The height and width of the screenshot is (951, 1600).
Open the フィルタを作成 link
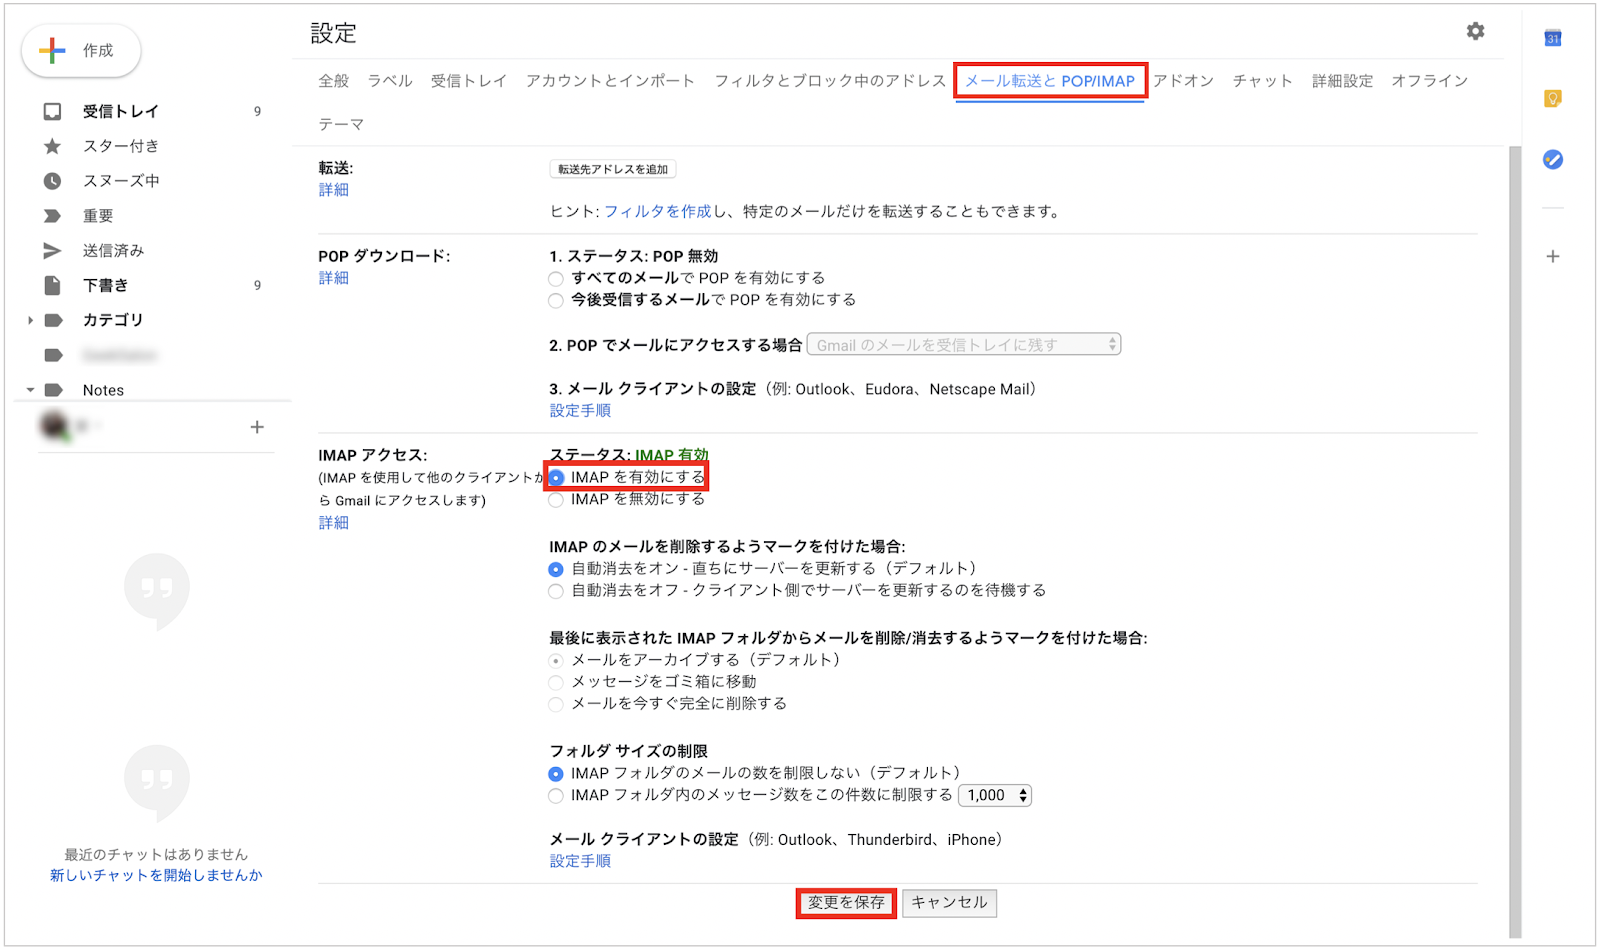pyautogui.click(x=658, y=211)
